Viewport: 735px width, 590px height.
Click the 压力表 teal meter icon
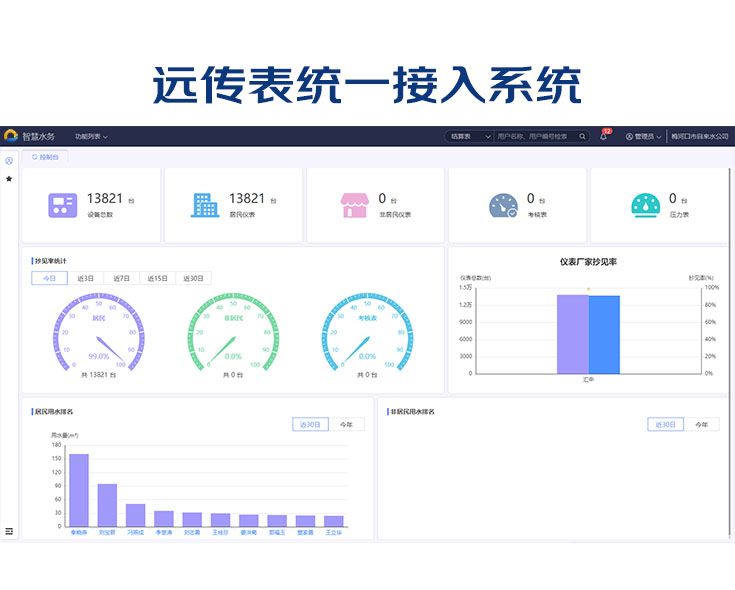coord(645,205)
